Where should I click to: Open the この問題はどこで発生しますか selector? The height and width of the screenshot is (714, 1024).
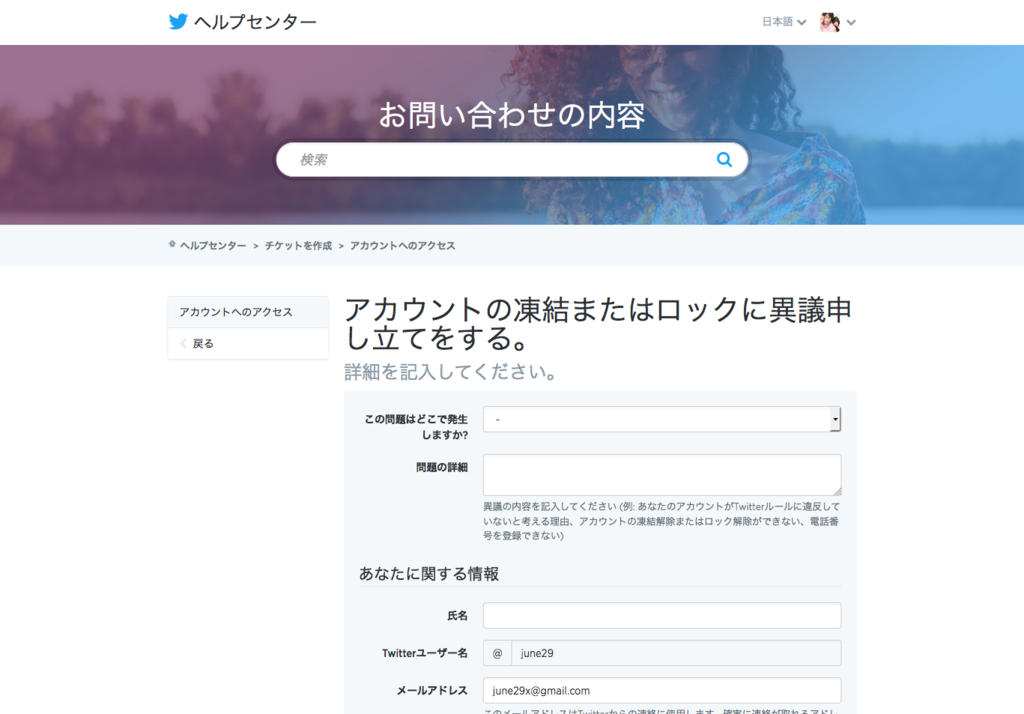662,419
